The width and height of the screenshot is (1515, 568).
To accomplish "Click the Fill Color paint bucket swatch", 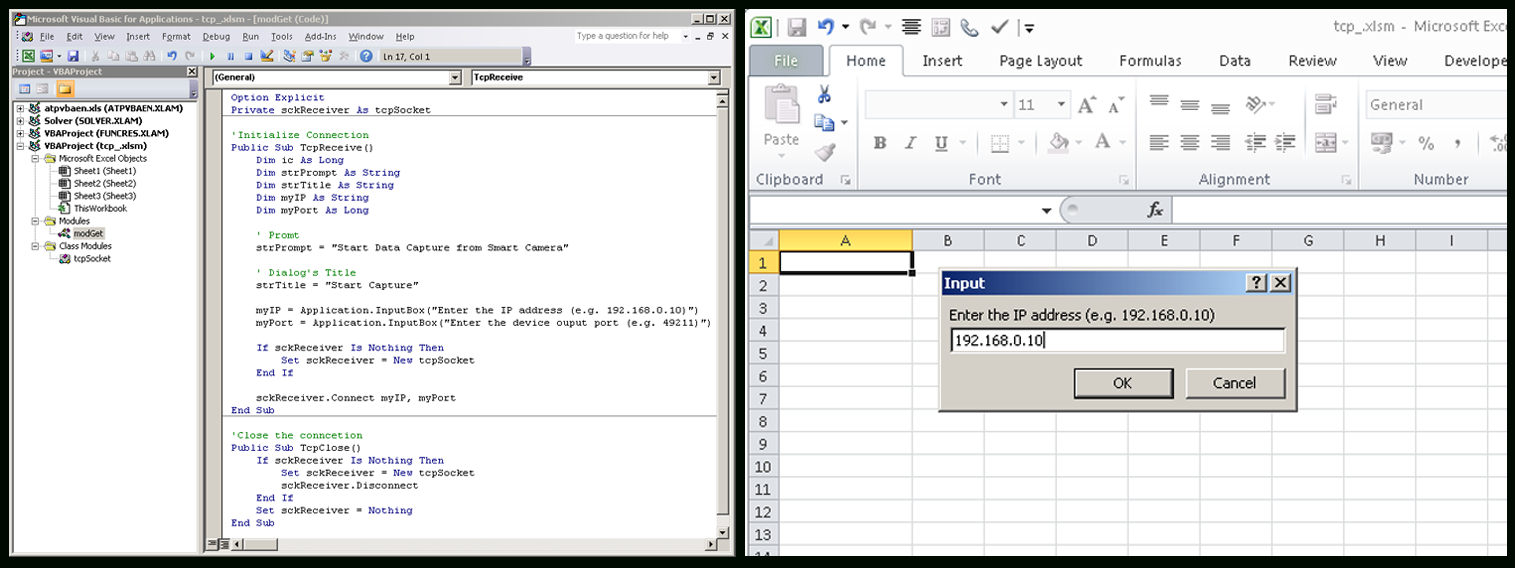I will point(1058,143).
